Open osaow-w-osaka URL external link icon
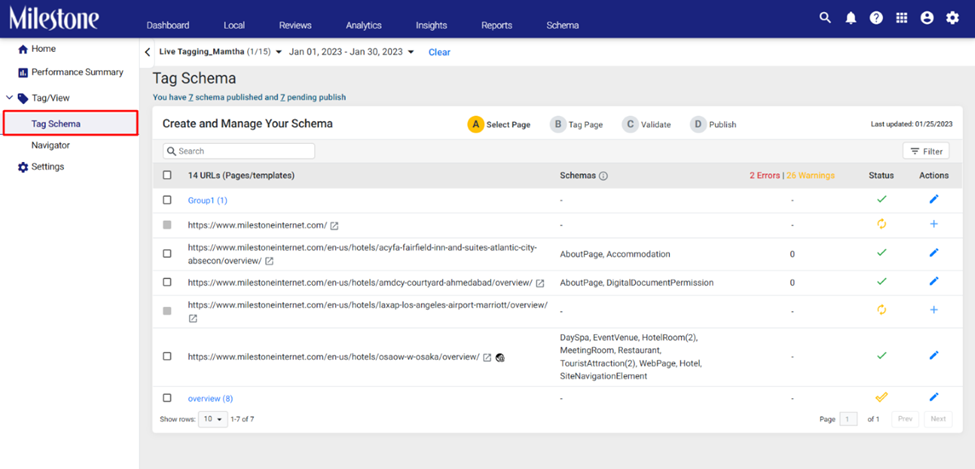The height and width of the screenshot is (469, 975). tap(488, 358)
